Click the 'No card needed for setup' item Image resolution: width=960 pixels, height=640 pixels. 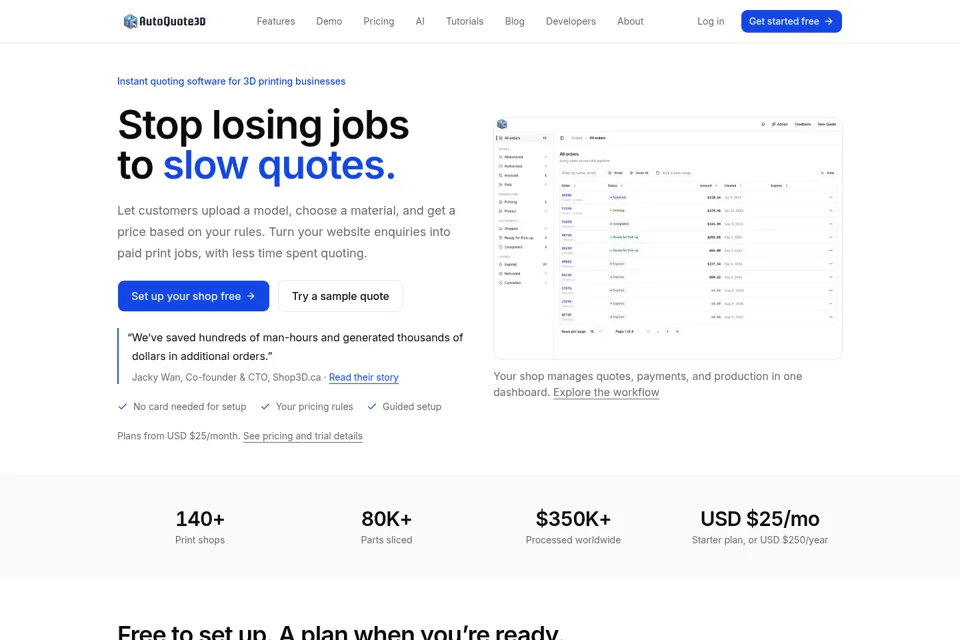[x=182, y=407]
